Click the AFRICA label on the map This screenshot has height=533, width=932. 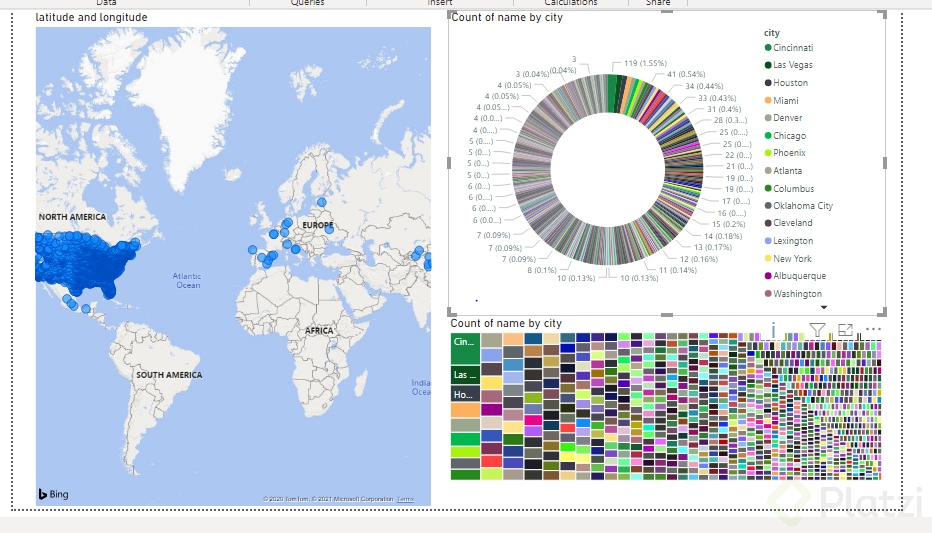pyautogui.click(x=319, y=330)
